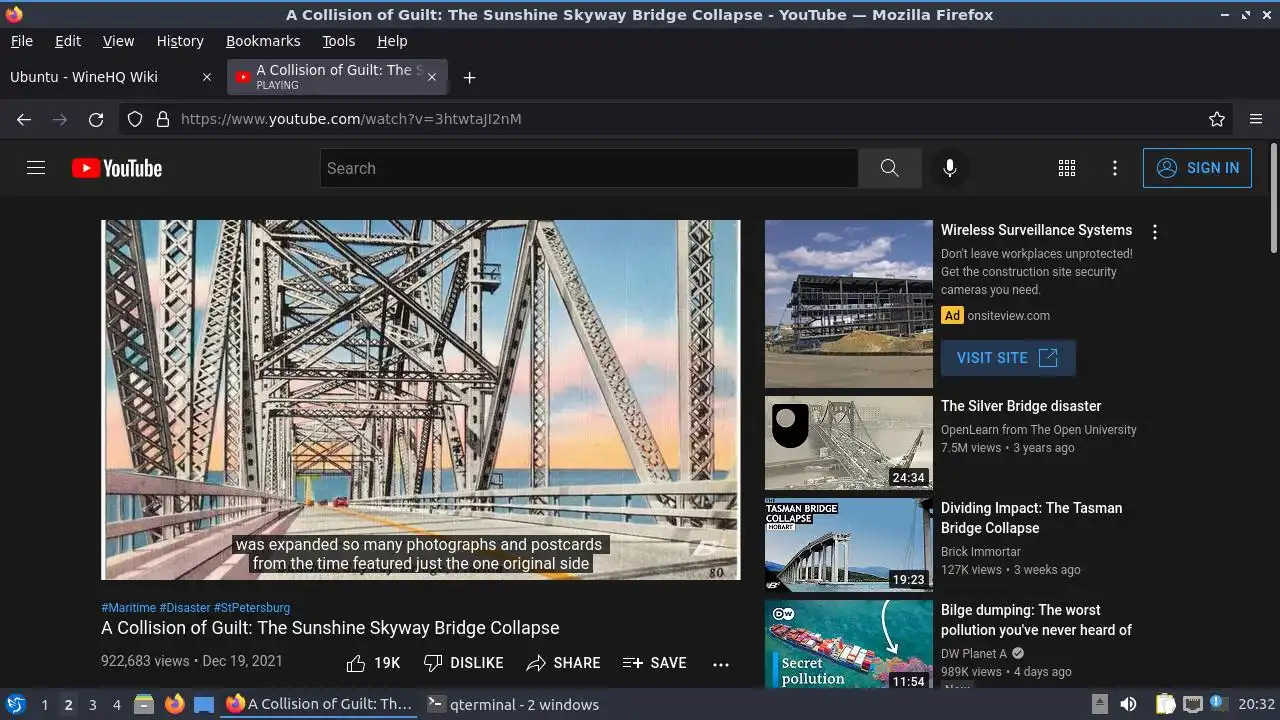This screenshot has width=1280, height=720.
Task: Open the taskbar application launcher menu
Action: click(x=16, y=704)
